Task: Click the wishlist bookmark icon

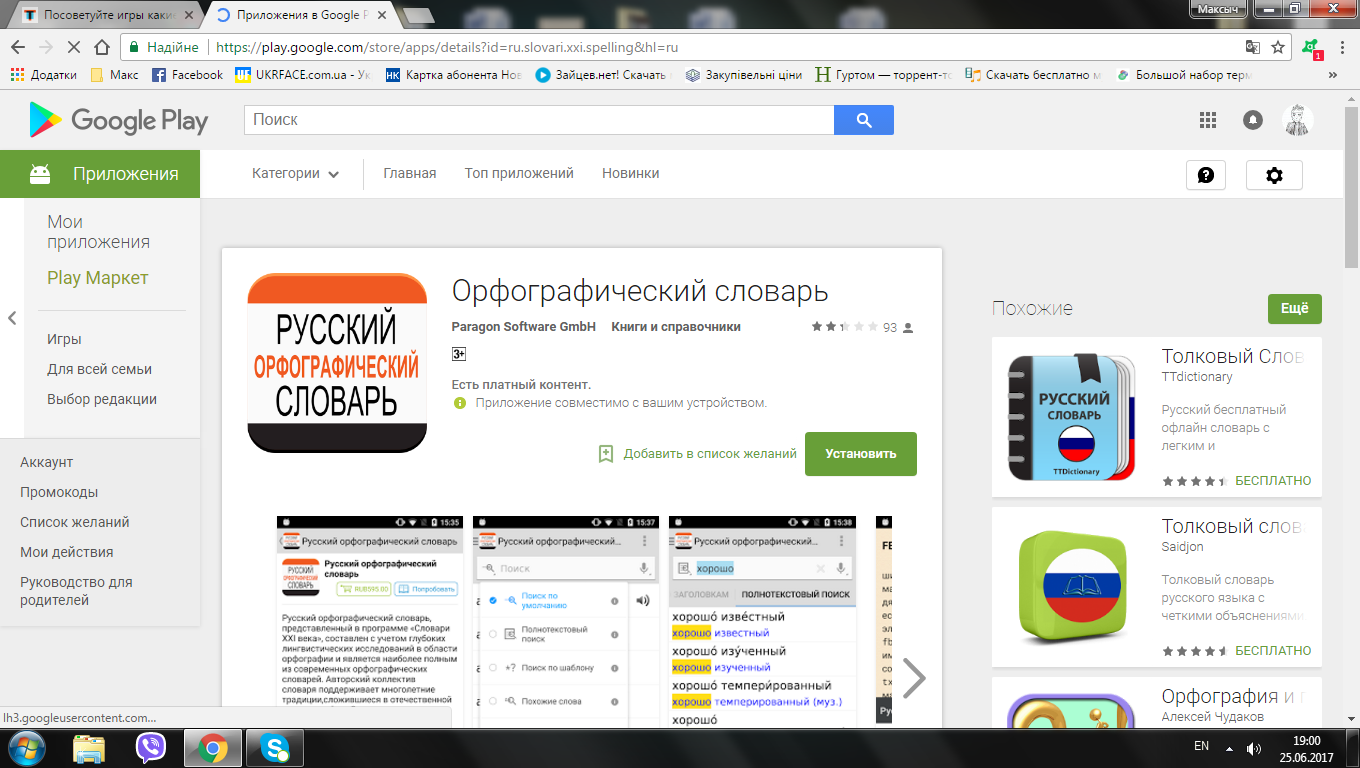Action: tap(605, 454)
